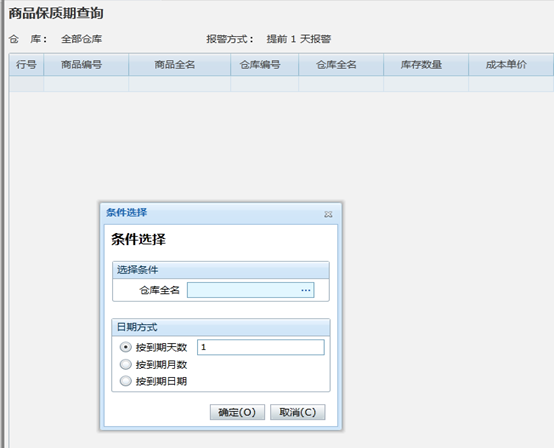Select the empty first table row
The height and width of the screenshot is (448, 554).
(x=281, y=84)
